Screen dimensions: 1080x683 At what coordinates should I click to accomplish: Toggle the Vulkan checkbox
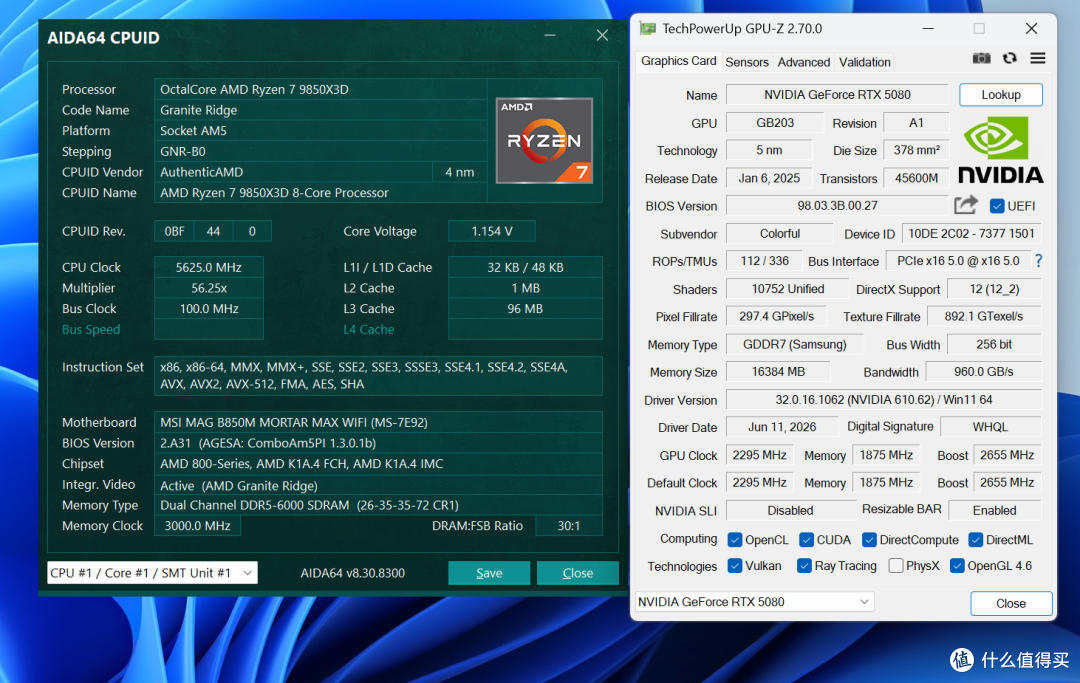735,566
